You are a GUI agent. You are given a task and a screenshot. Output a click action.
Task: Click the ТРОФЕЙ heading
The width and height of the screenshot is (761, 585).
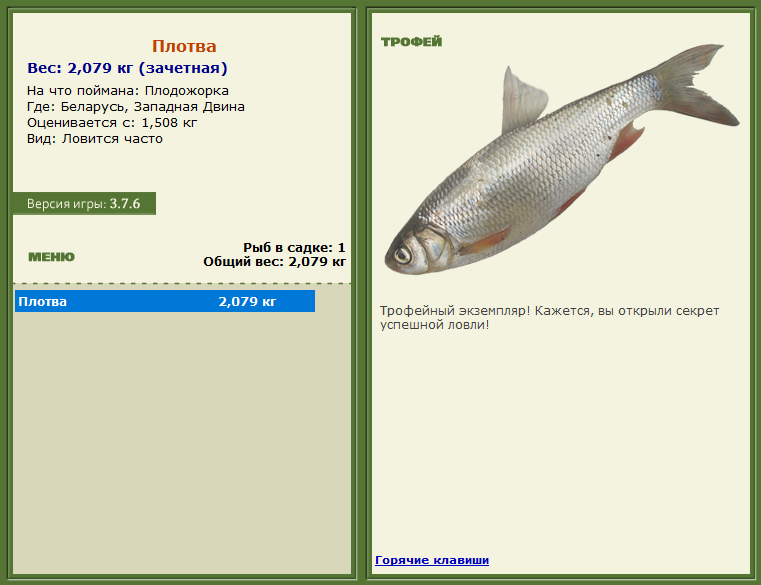click(412, 42)
